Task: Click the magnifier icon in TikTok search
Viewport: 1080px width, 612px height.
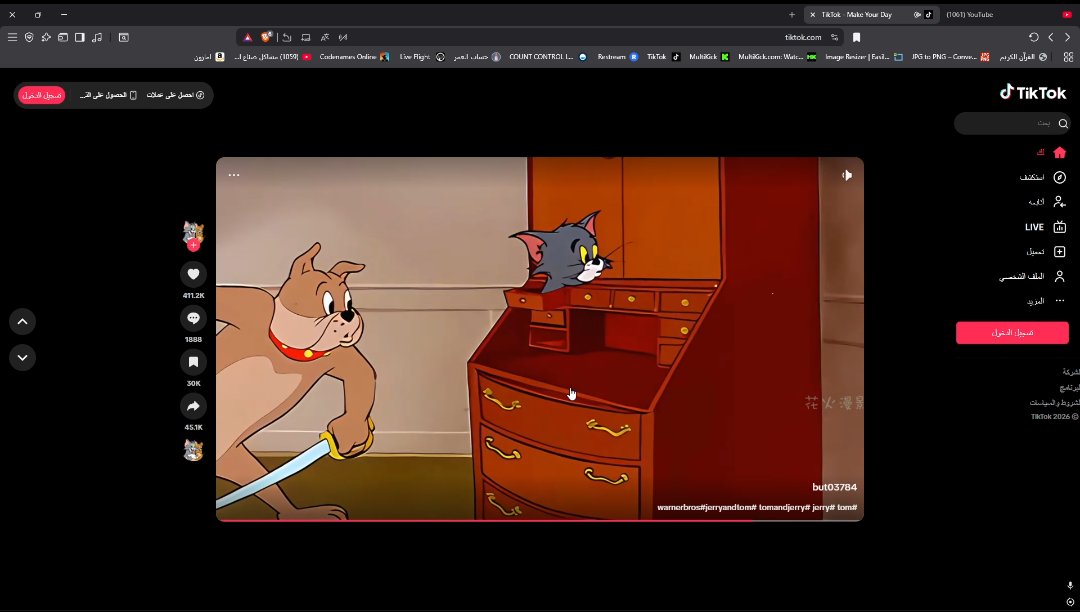Action: (1063, 124)
